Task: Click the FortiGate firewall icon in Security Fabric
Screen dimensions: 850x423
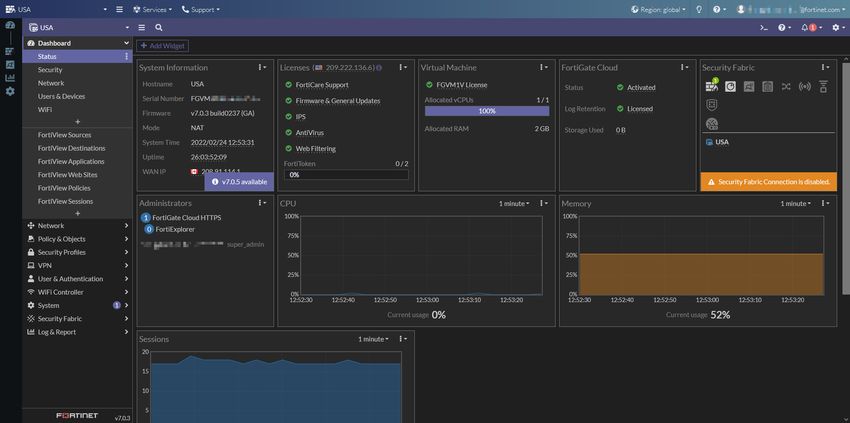Action: click(712, 86)
